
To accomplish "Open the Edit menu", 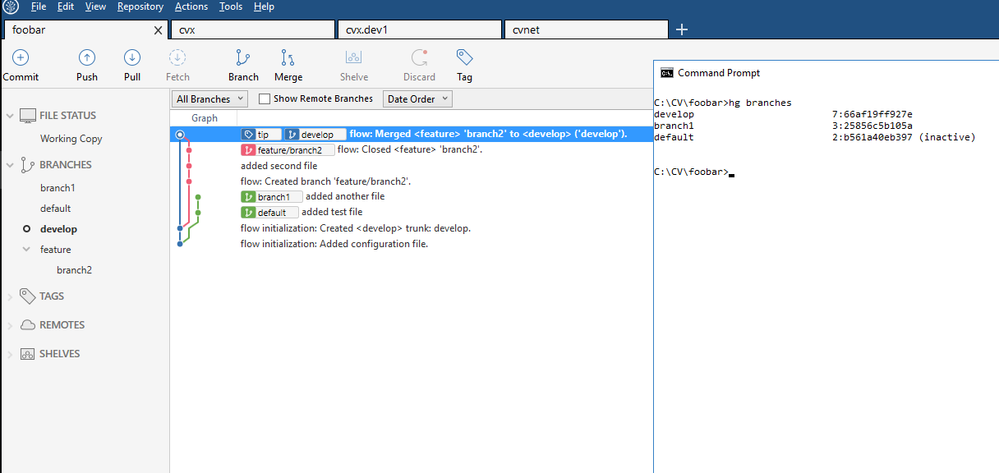I will [65, 7].
